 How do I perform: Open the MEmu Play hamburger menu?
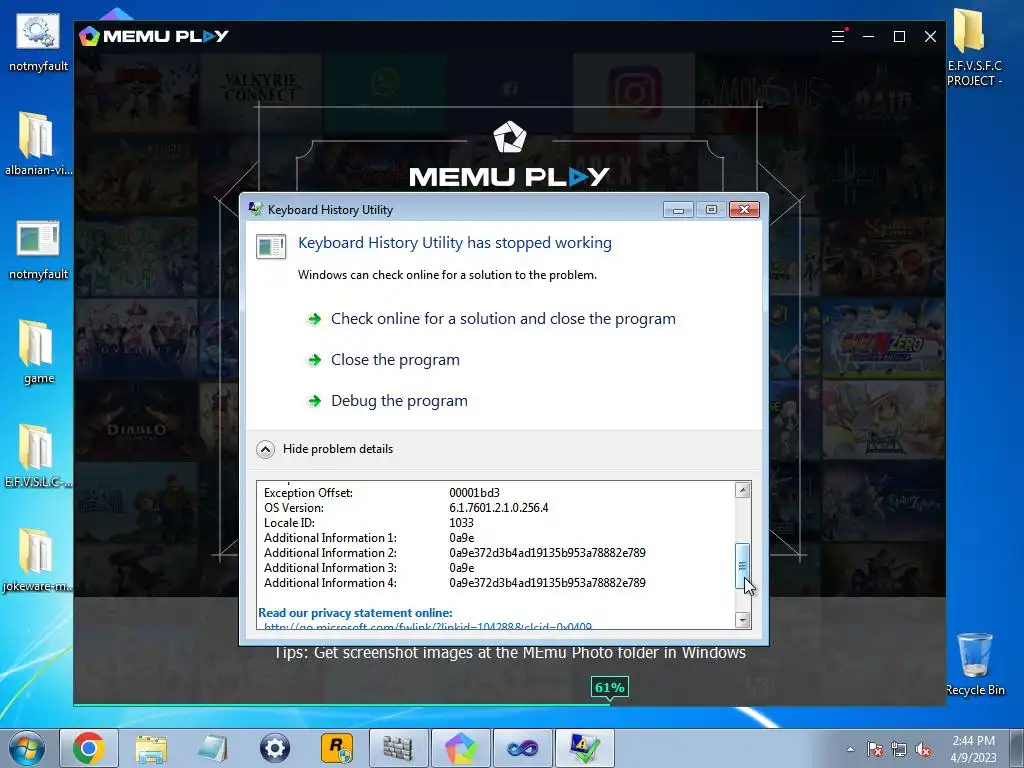coord(839,37)
